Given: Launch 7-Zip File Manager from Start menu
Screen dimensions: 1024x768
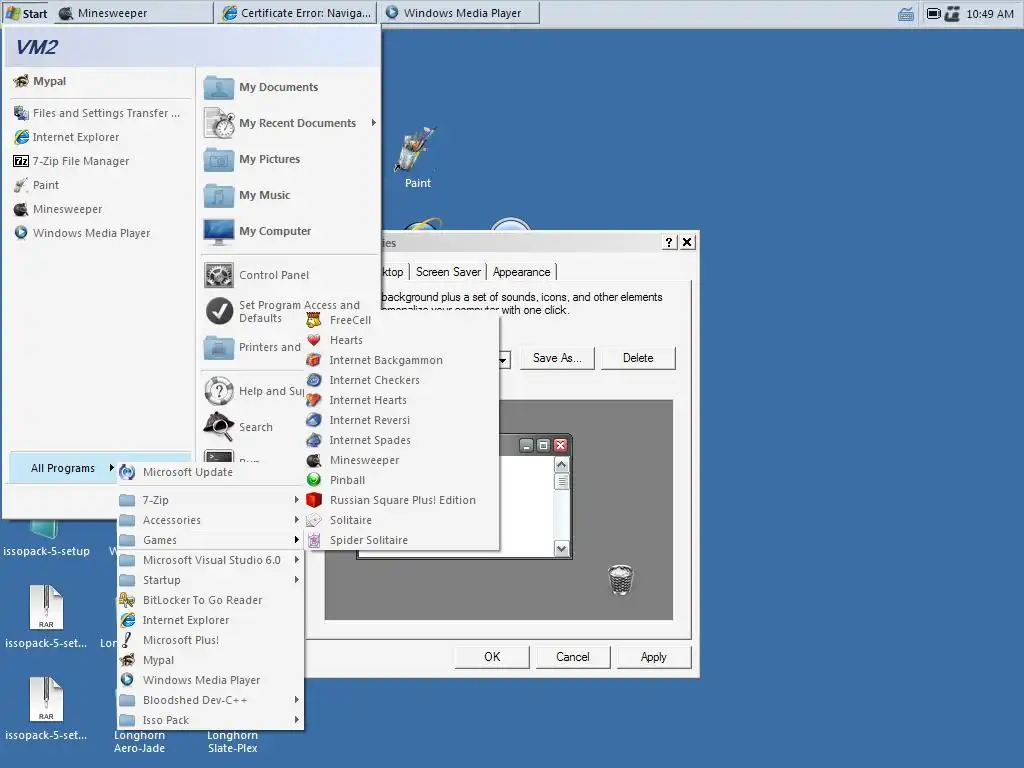Looking at the screenshot, I should tap(101, 161).
